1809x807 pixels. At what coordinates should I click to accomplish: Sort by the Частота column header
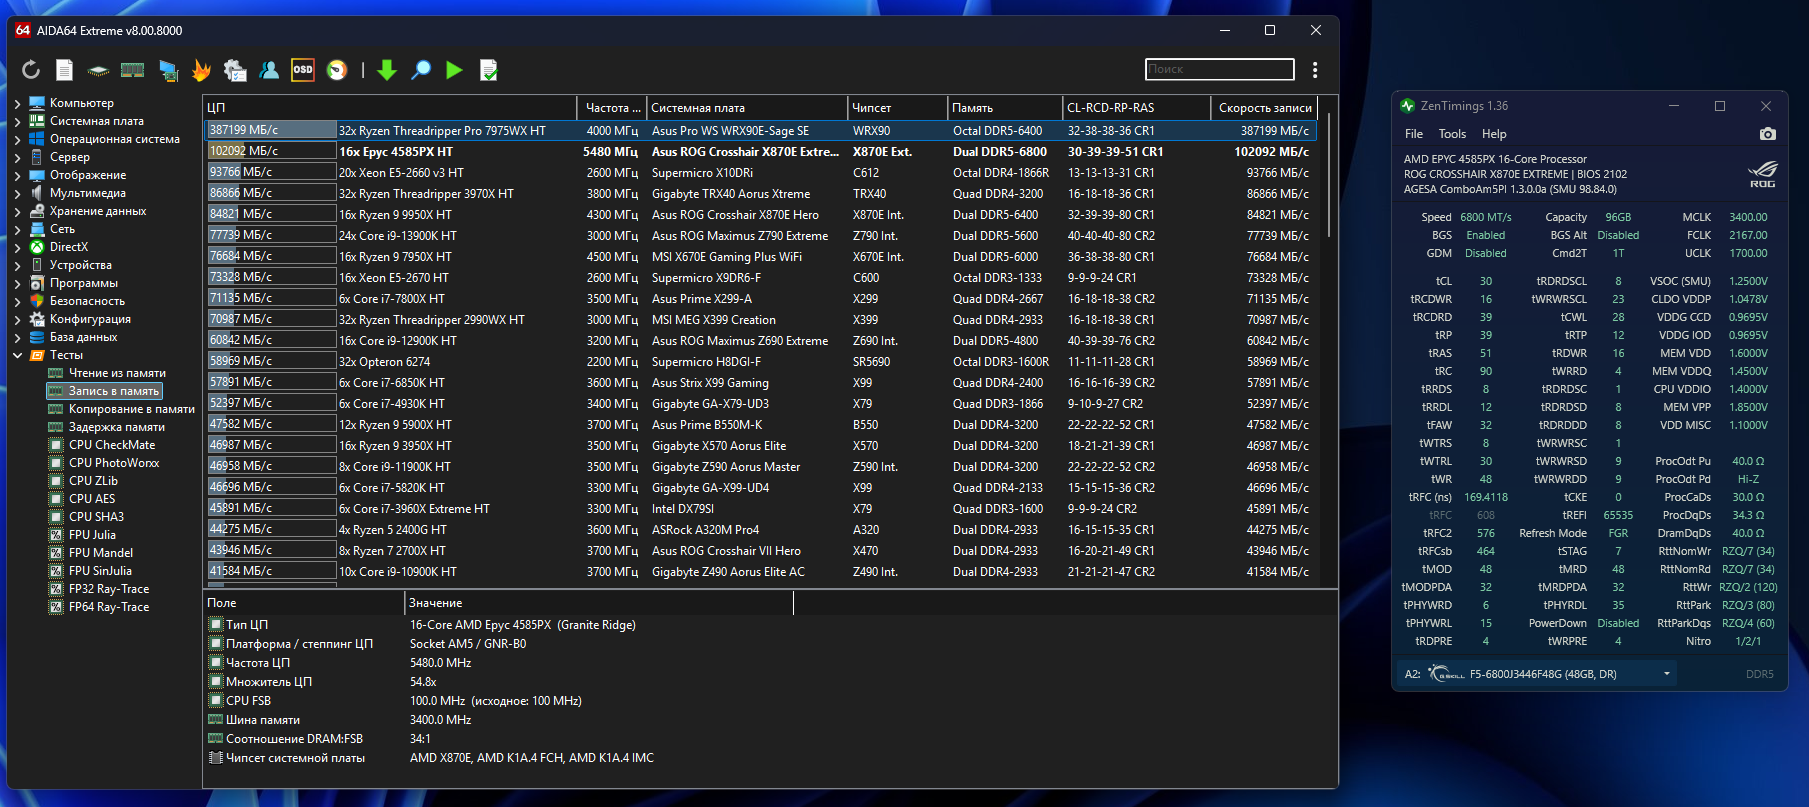[x=612, y=107]
